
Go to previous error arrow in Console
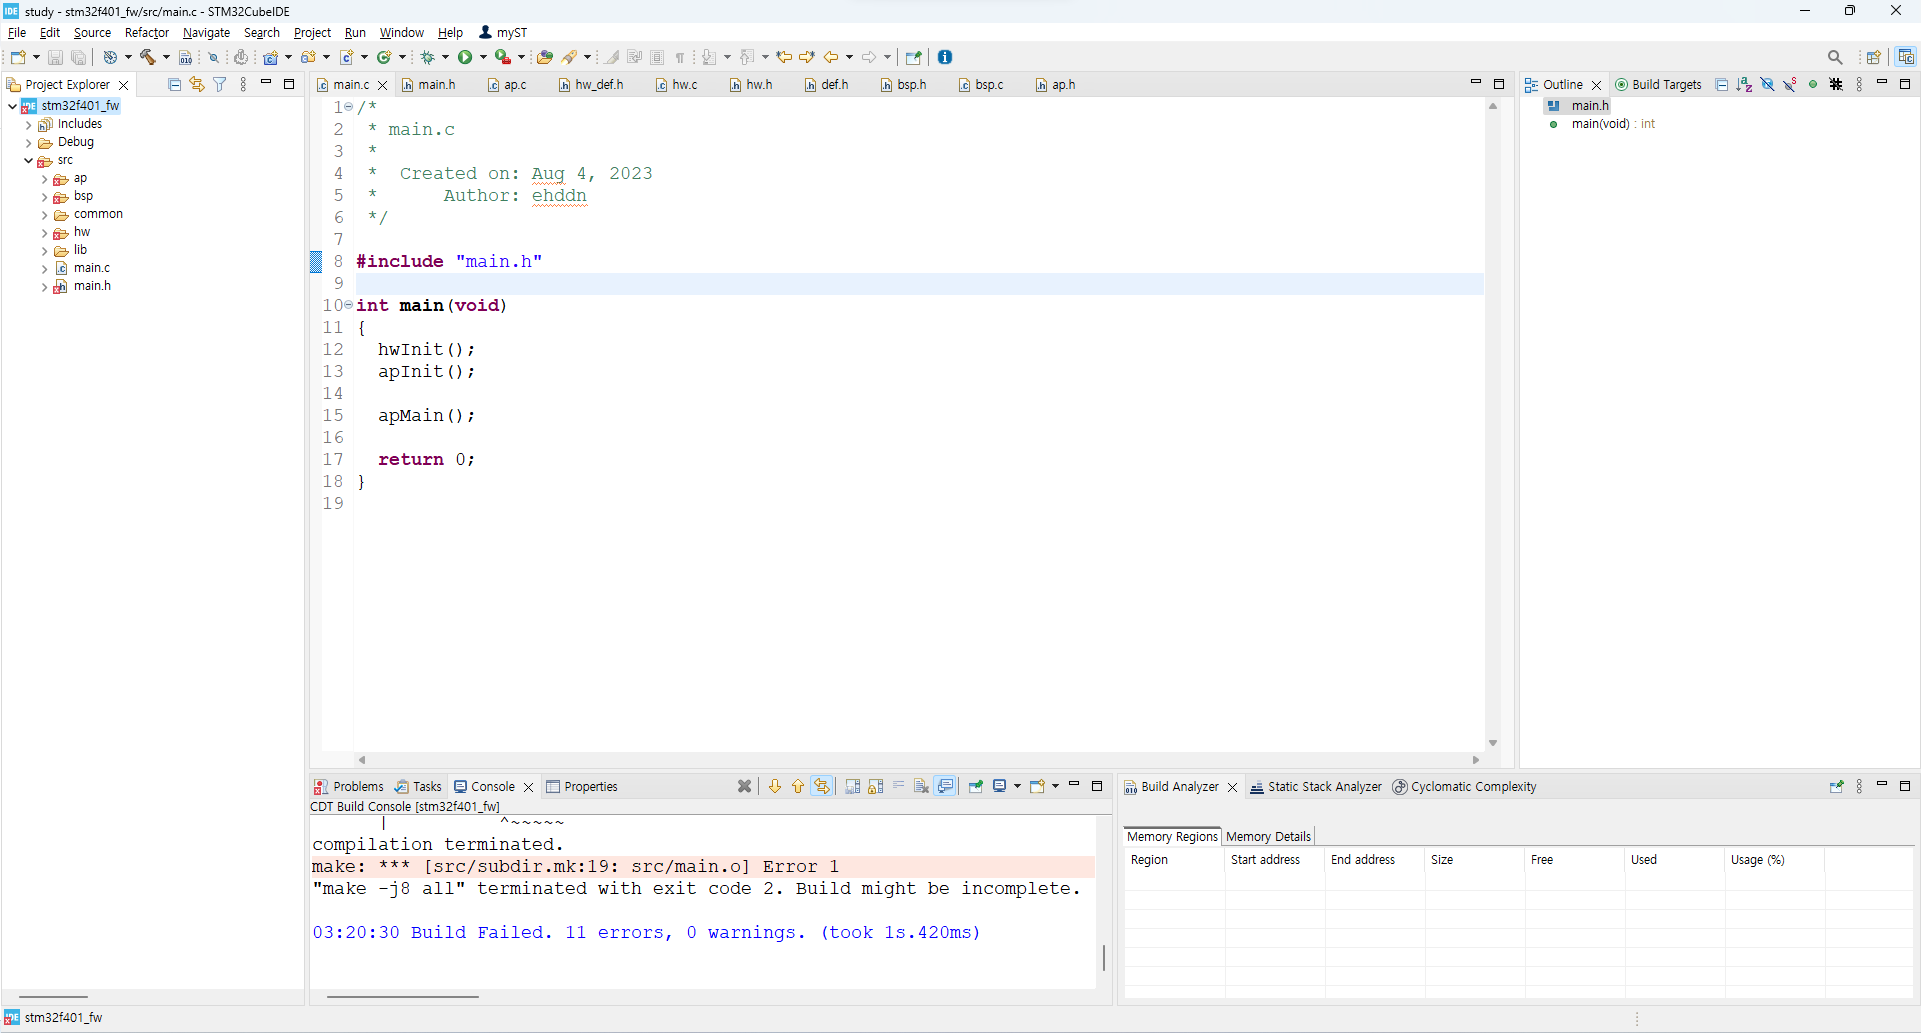798,787
